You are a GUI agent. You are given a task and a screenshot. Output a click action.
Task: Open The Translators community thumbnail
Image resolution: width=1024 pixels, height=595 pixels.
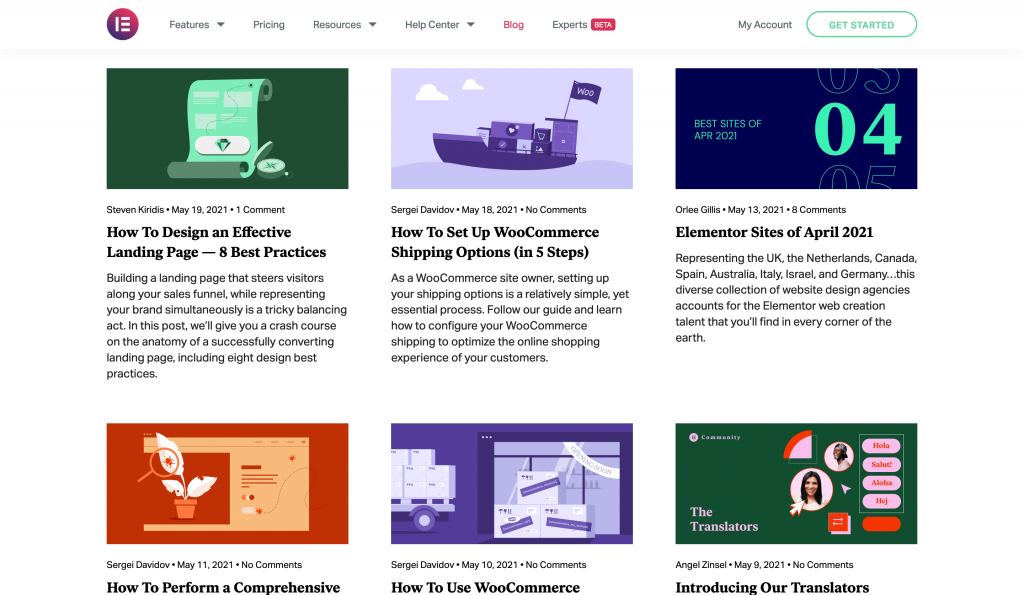pos(795,483)
